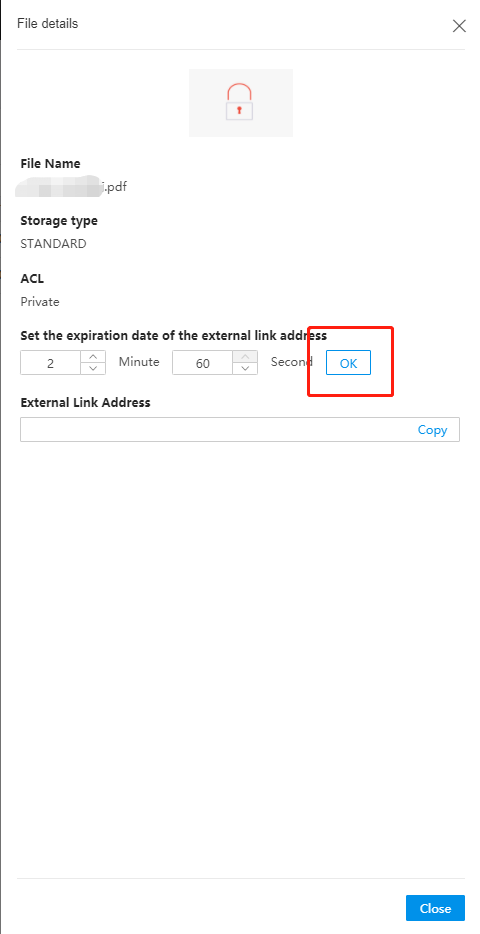Viewport: 480px width, 934px height.
Task: Click the External Link Address heading
Action: [x=85, y=402]
